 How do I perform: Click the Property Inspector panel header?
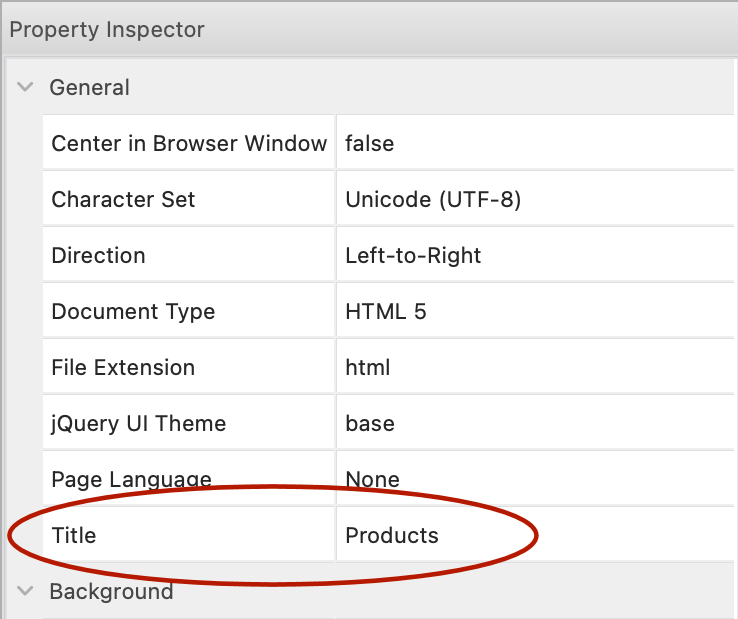point(107,29)
